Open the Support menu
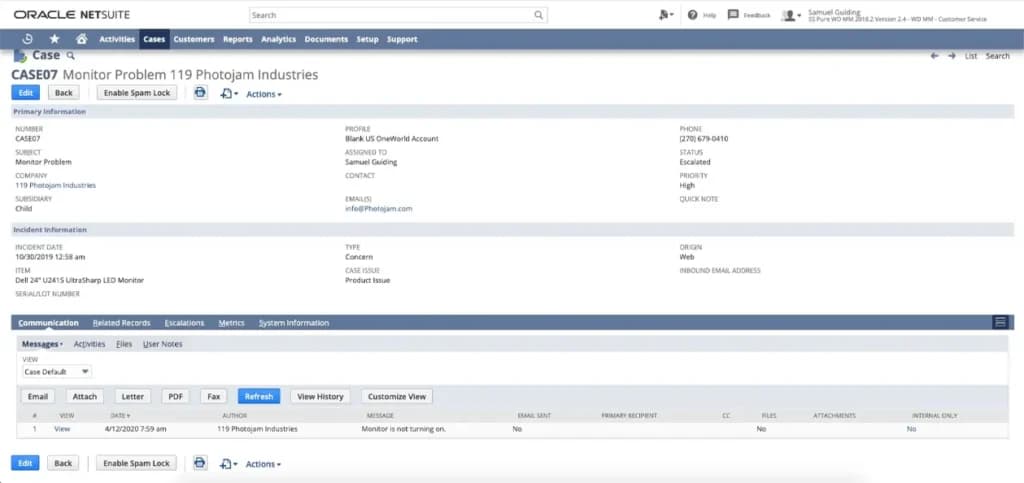Viewport: 1024px width, 483px height. [402, 39]
